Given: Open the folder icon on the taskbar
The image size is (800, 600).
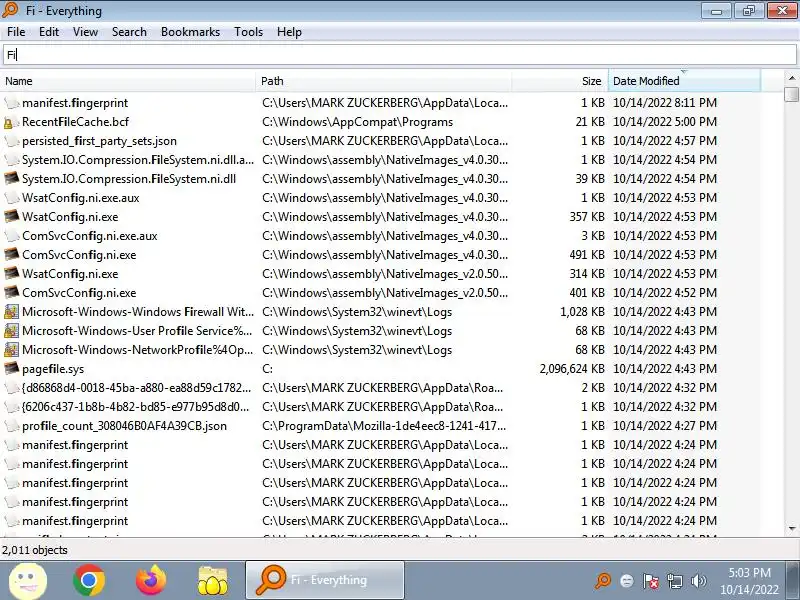Looking at the screenshot, I should click(x=213, y=581).
